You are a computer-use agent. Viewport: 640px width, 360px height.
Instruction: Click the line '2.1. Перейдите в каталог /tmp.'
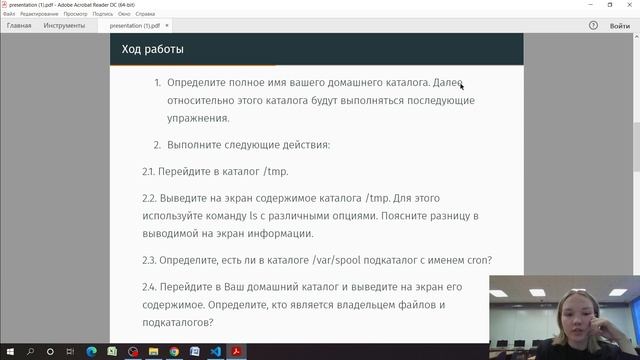[x=216, y=171]
